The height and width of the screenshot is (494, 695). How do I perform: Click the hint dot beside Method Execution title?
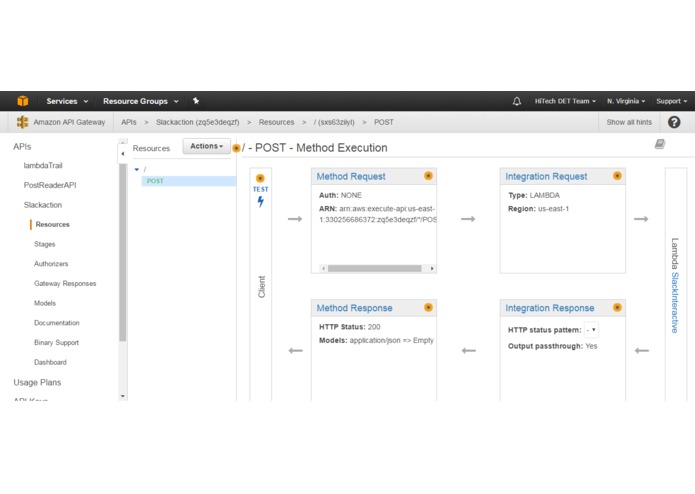236,148
